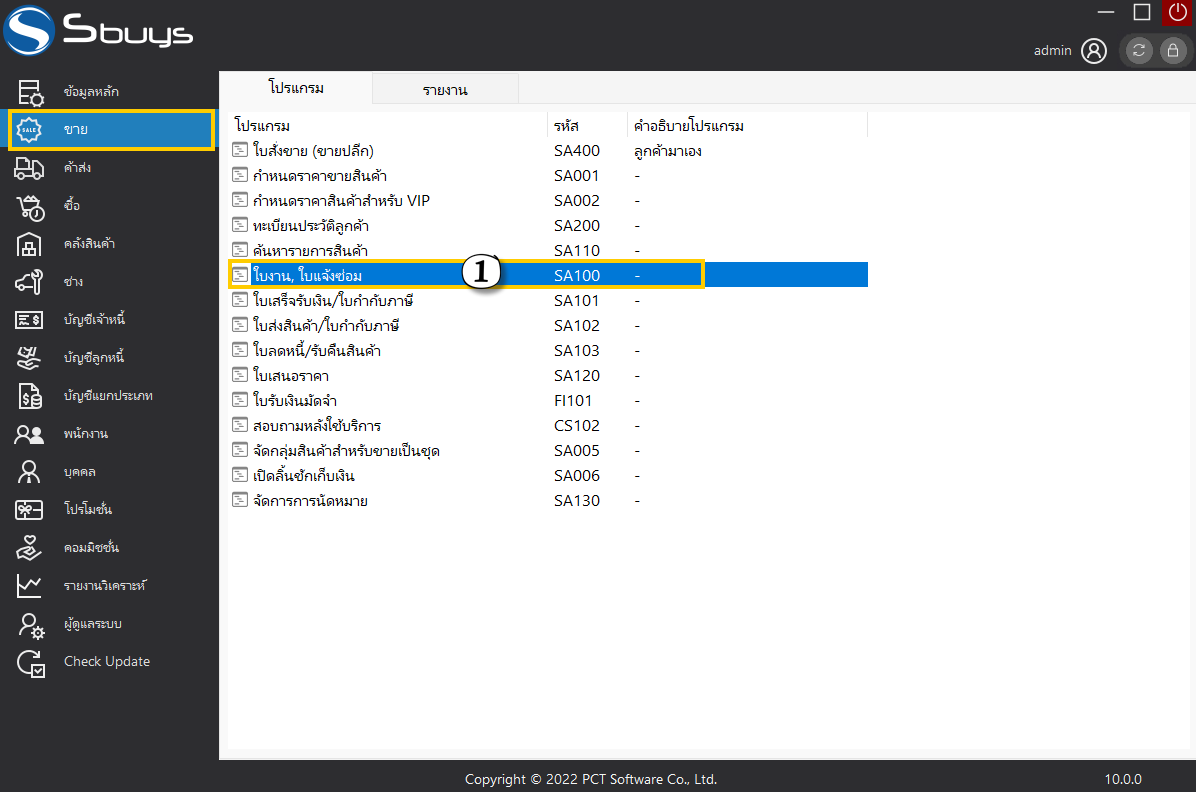Screen dimensions: 1196x792
Task: Click code cell SA400
Action: pyautogui.click(x=577, y=150)
